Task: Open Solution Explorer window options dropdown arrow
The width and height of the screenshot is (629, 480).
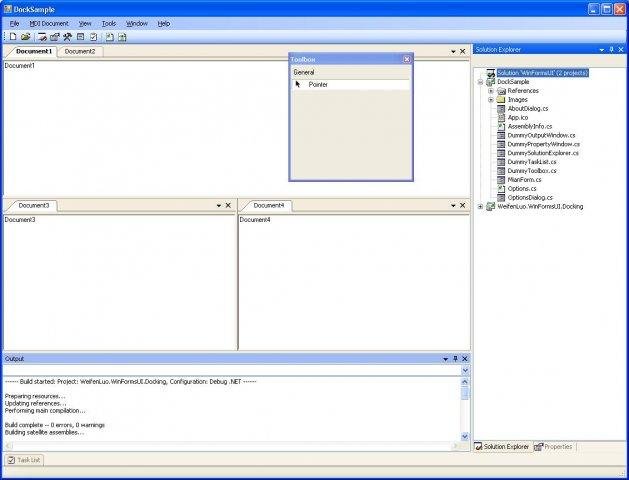Action: click(602, 50)
